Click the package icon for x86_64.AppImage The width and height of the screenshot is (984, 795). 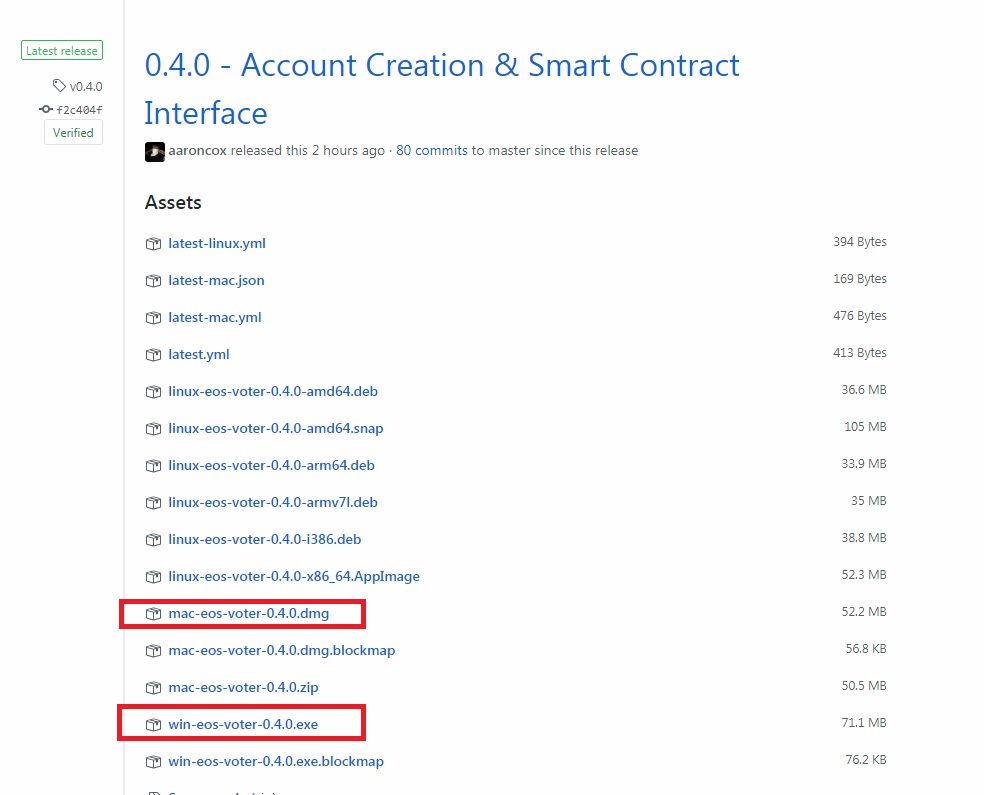tap(153, 577)
